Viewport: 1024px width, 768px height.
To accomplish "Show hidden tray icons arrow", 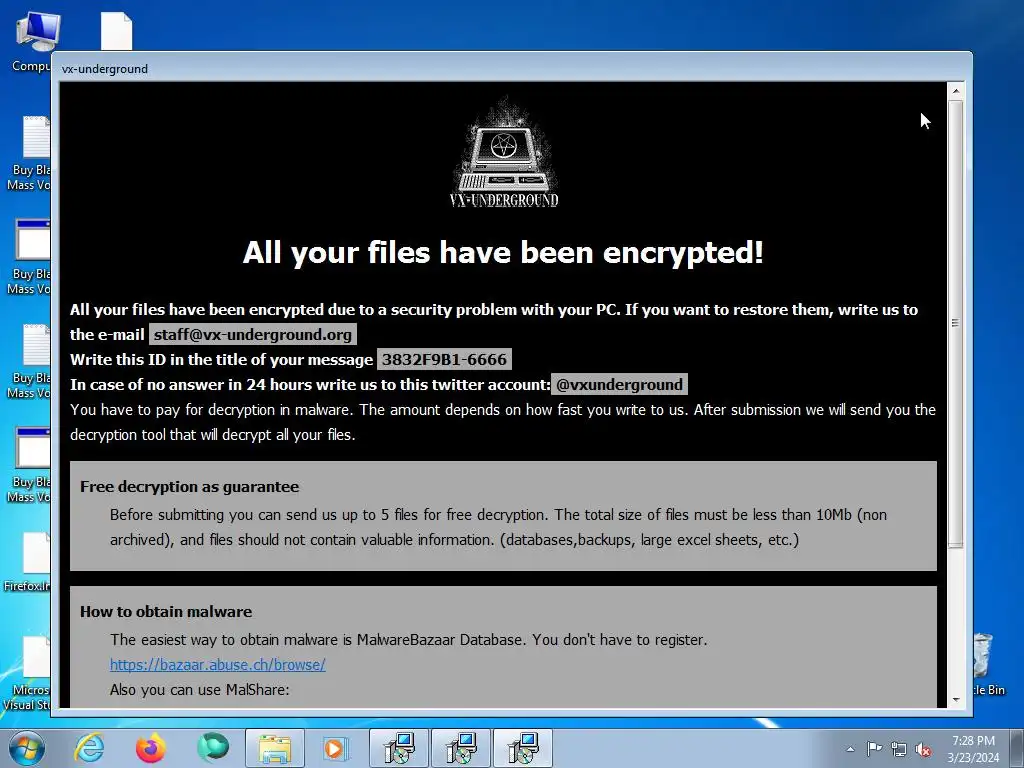I will pos(850,749).
